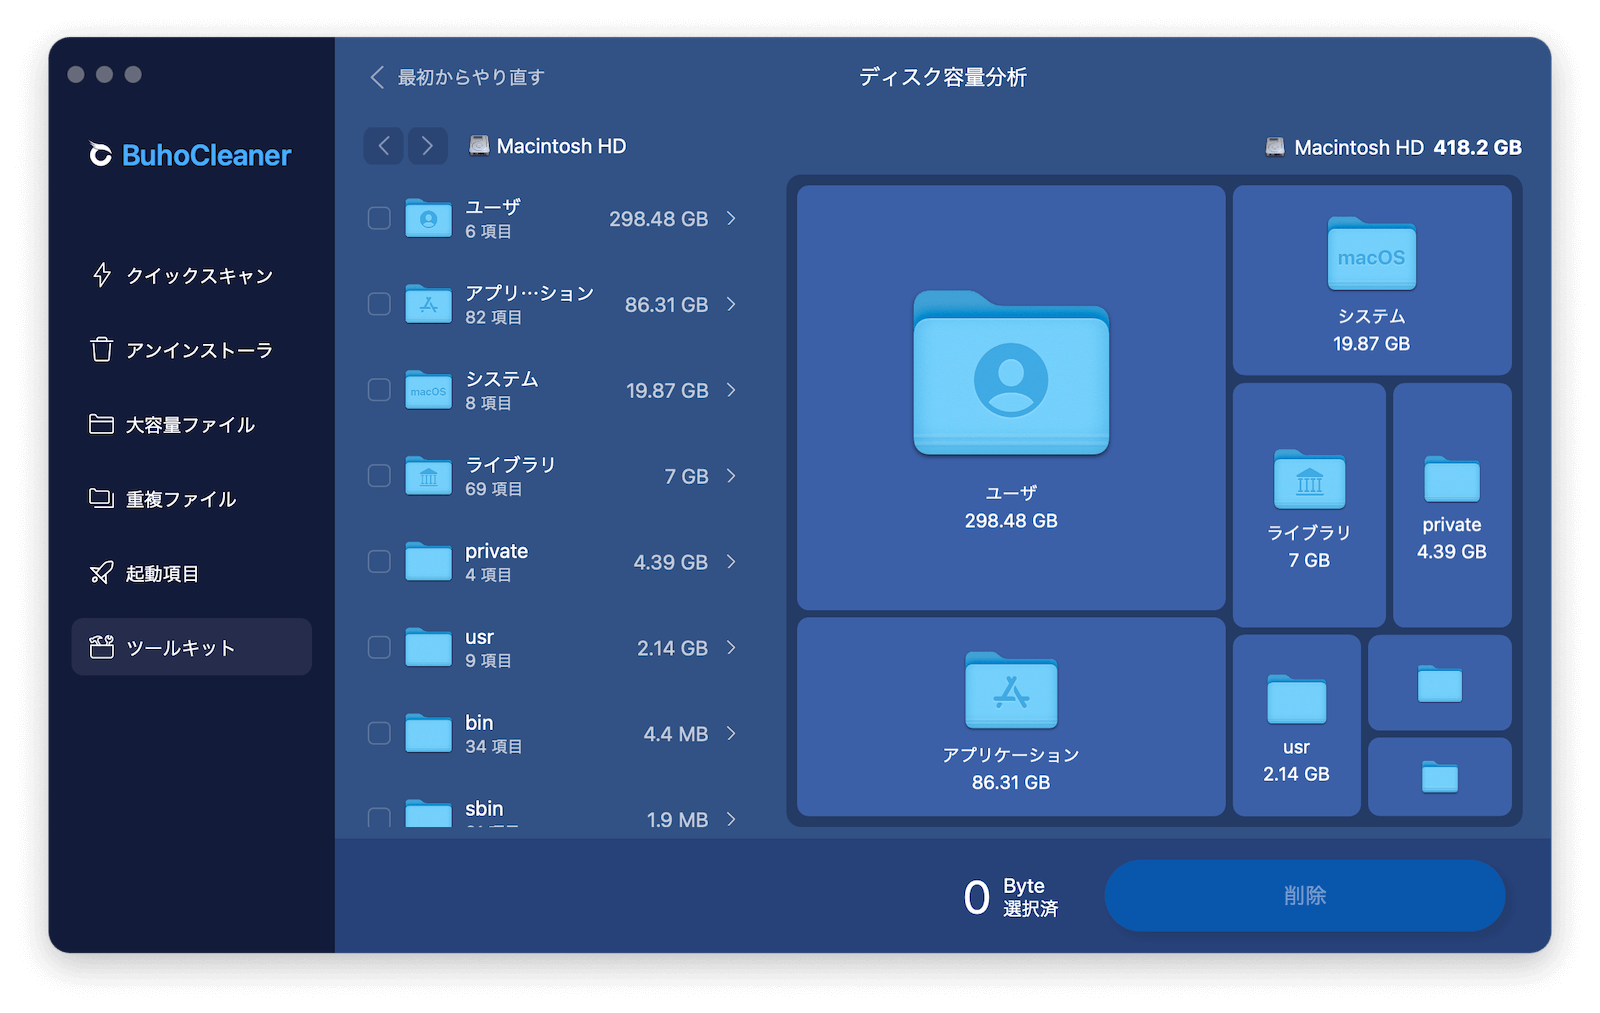Click the Startup Items rocket icon

[101, 573]
